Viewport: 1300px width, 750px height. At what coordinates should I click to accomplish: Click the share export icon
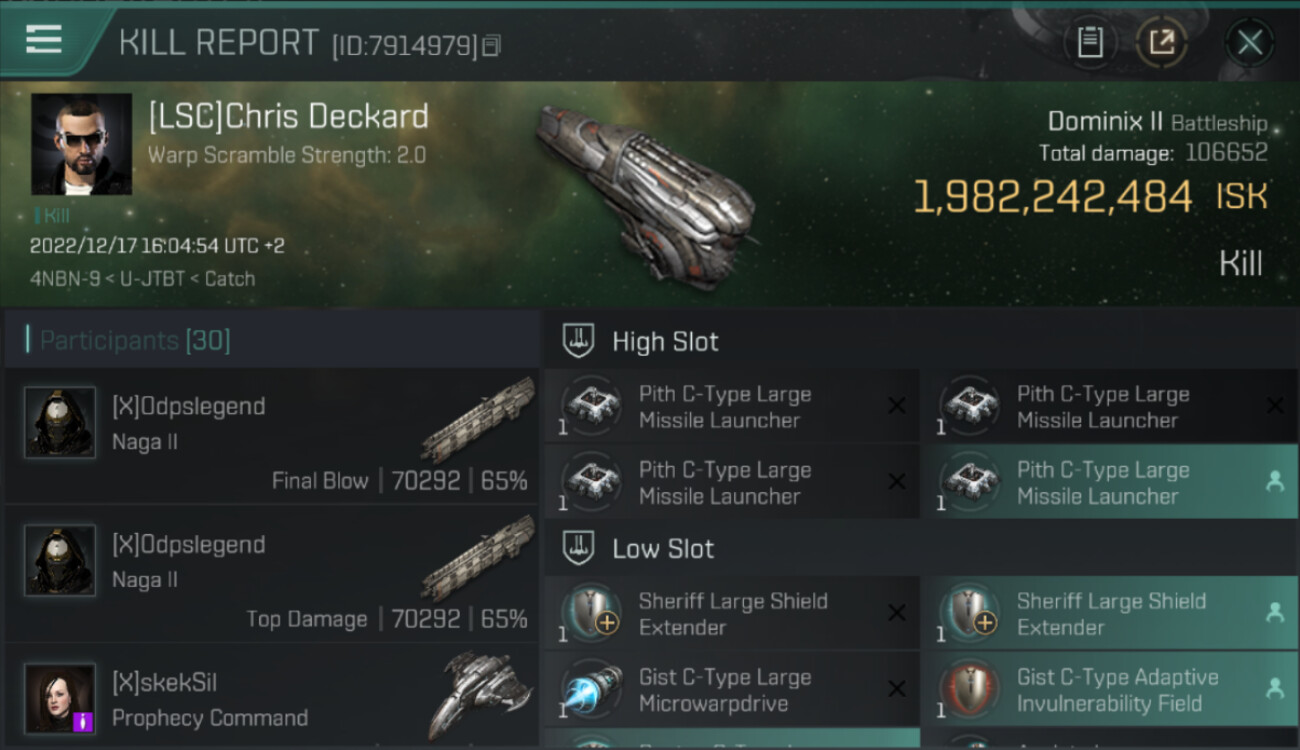(x=1161, y=43)
